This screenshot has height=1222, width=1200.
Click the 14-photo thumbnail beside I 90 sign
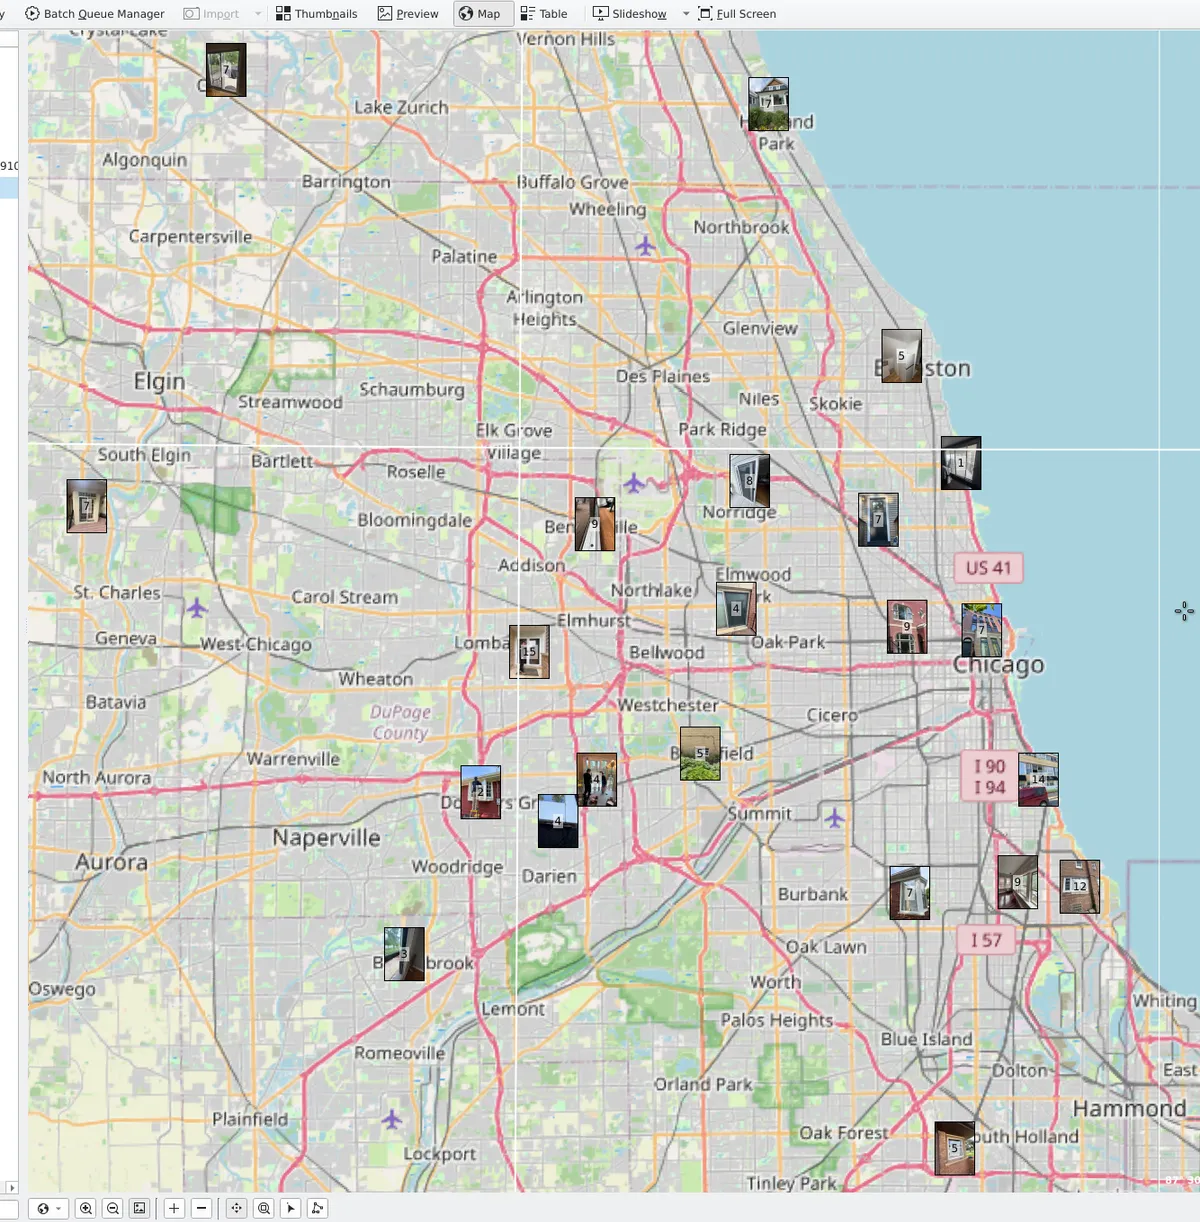1038,780
